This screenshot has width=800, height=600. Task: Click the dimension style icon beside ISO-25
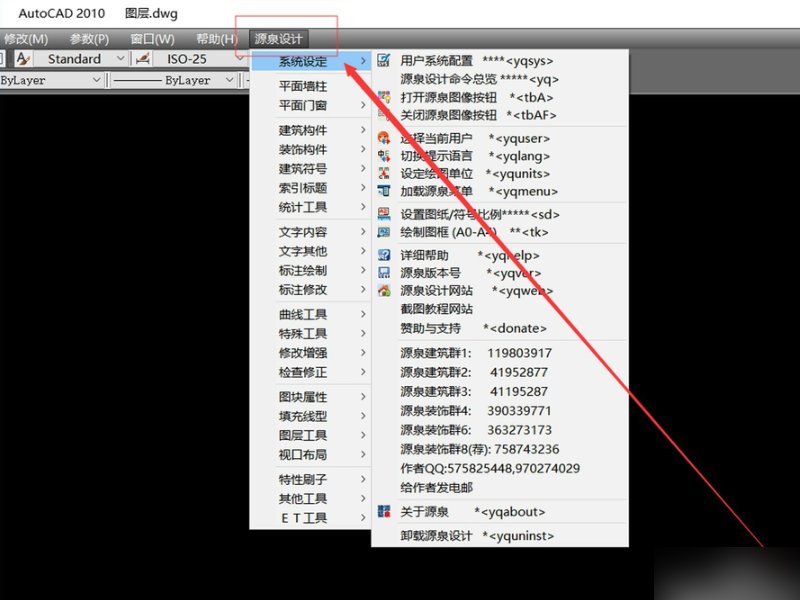point(143,59)
